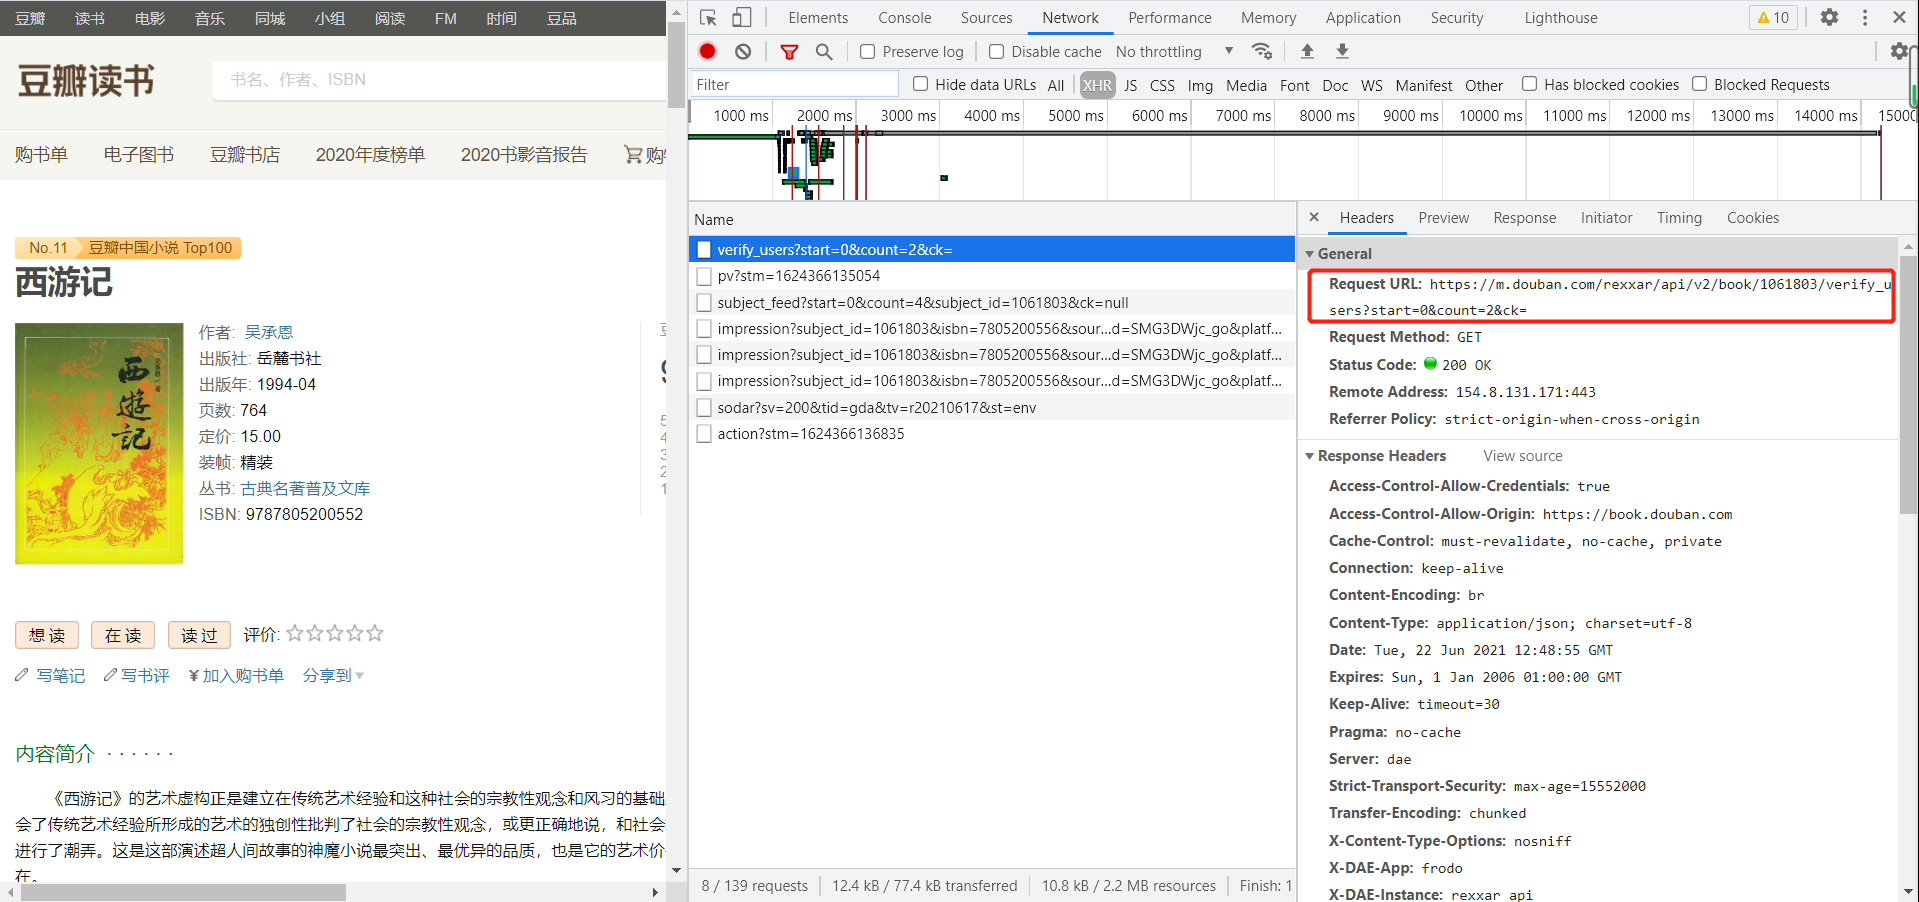Activate the inspect element picker icon
Image resolution: width=1919 pixels, height=902 pixels.
708,18
